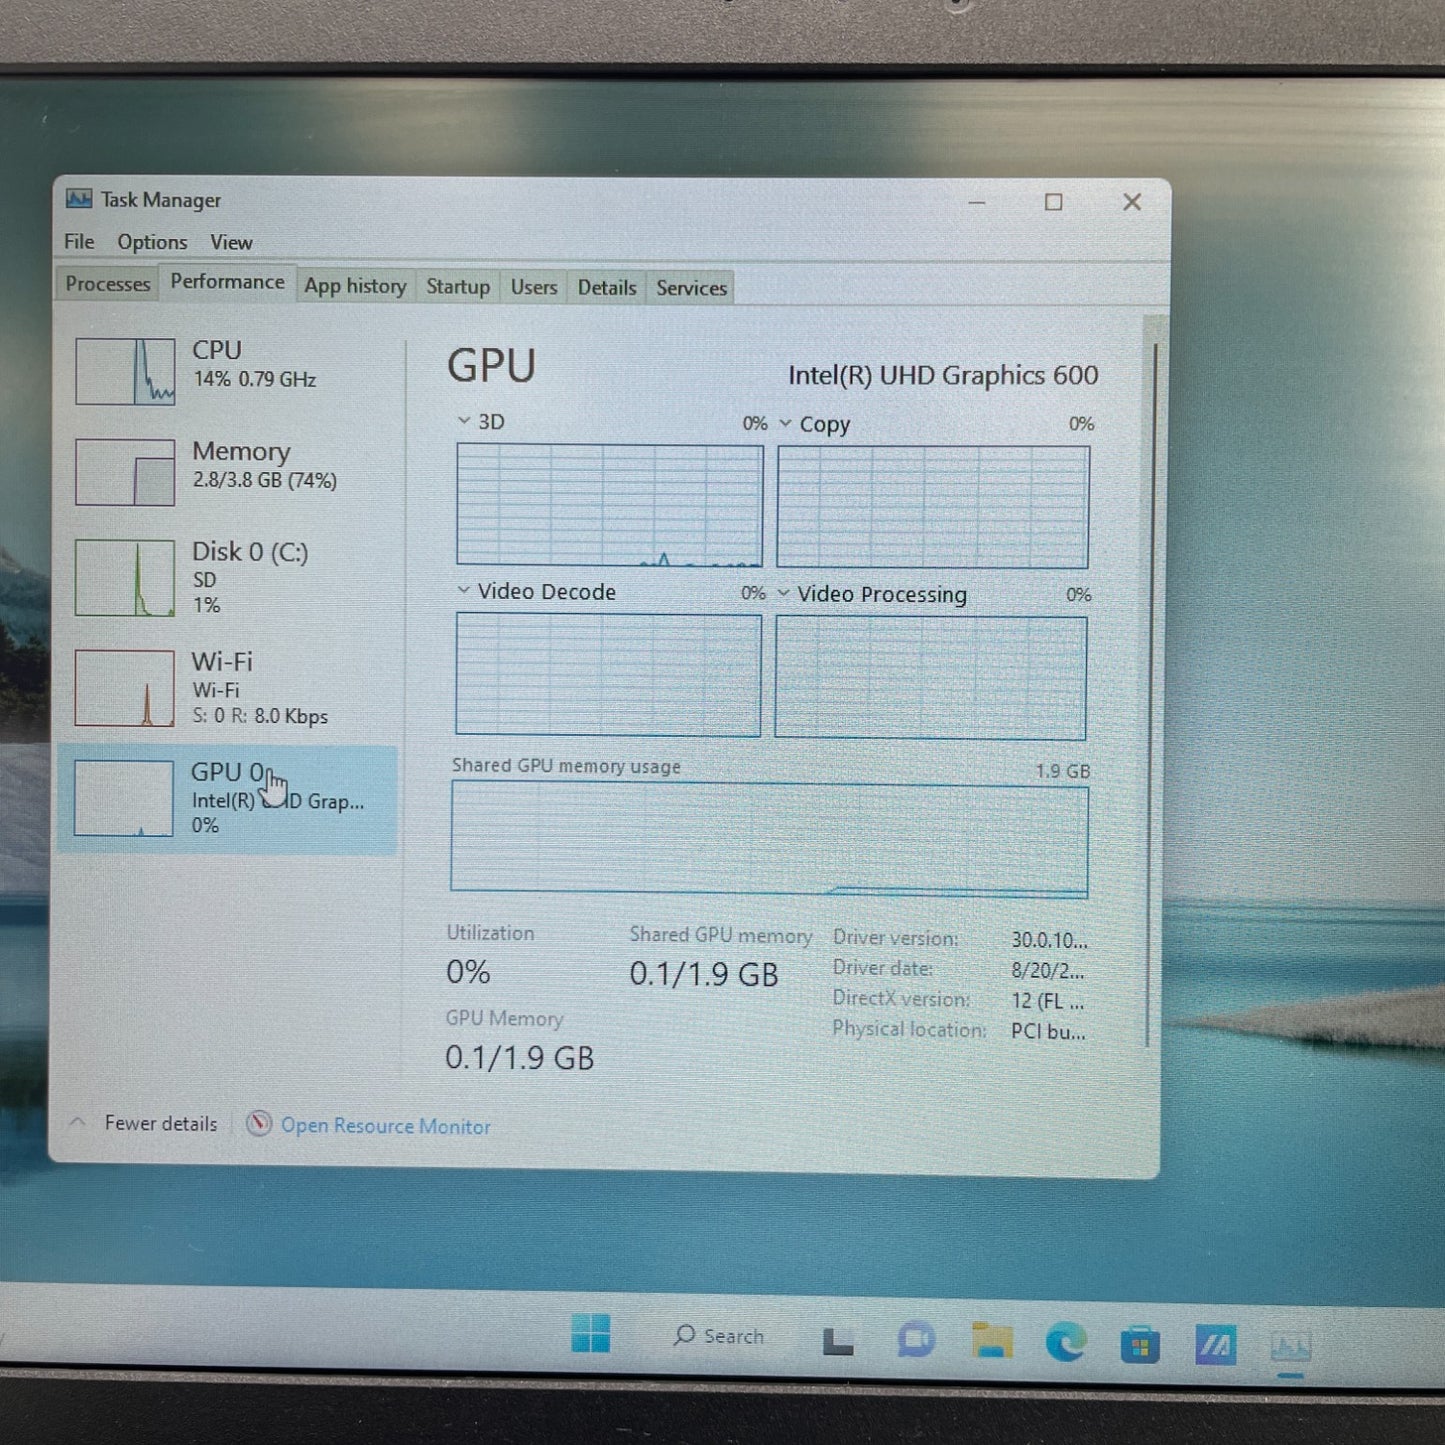Switch to the Processes tab

coord(107,284)
